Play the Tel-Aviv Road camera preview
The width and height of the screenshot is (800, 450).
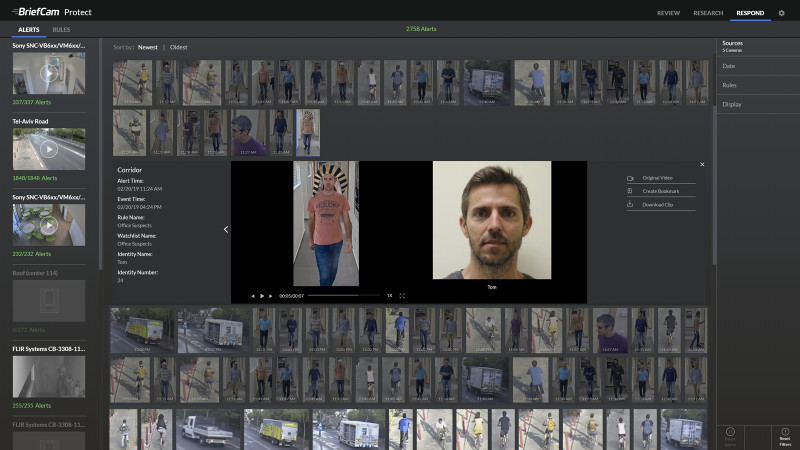pyautogui.click(x=48, y=149)
